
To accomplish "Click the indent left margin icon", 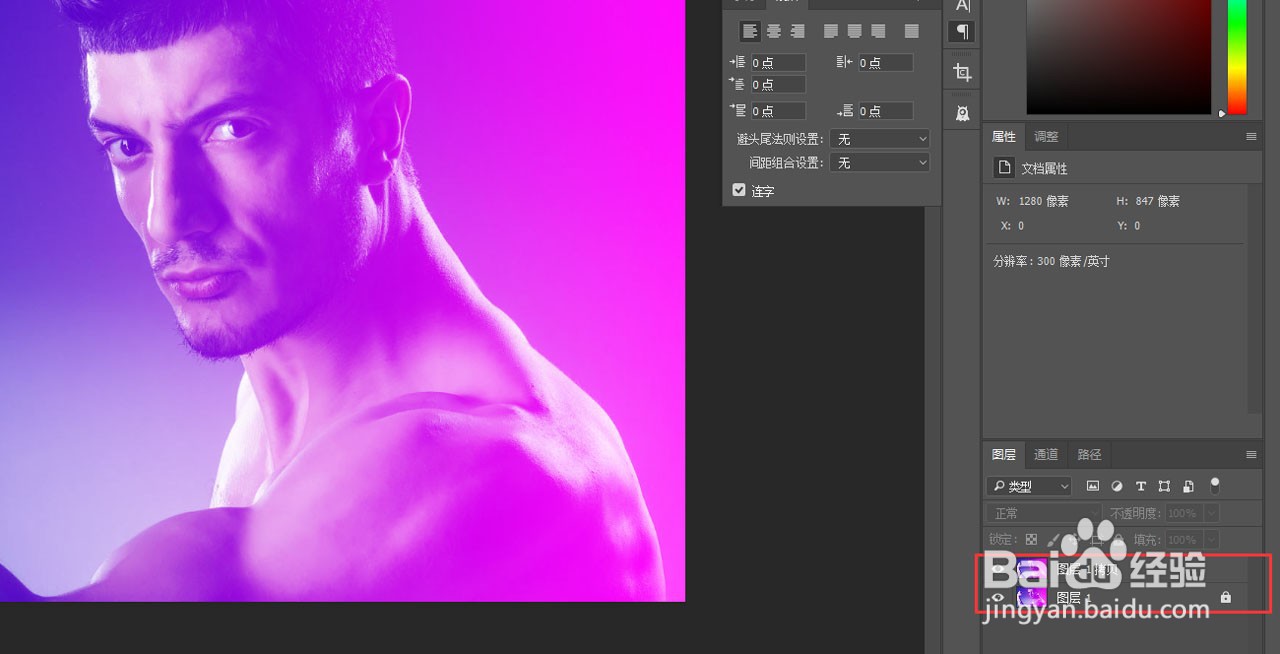I will point(737,62).
